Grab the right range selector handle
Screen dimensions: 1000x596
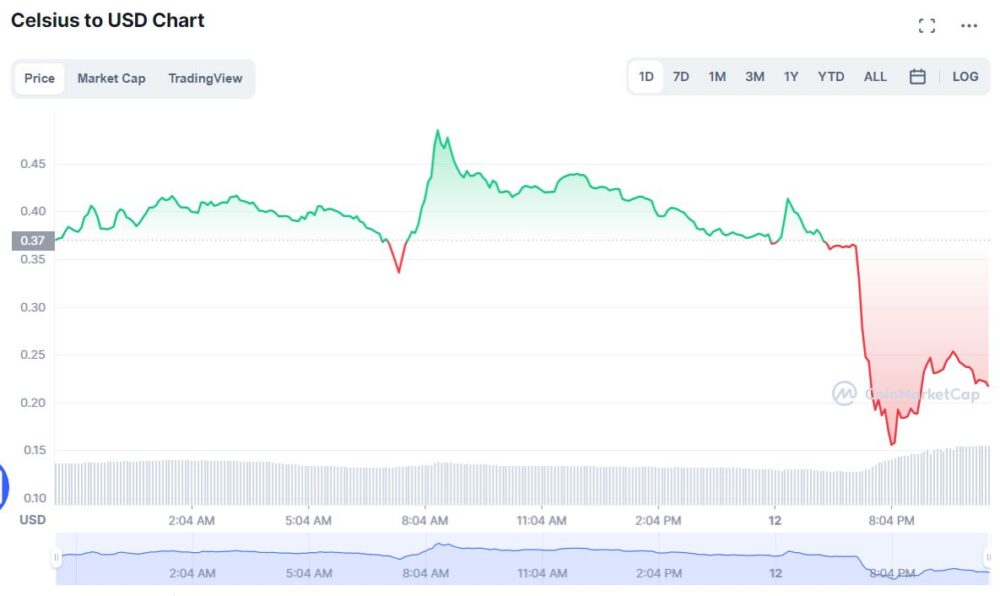coord(988,557)
